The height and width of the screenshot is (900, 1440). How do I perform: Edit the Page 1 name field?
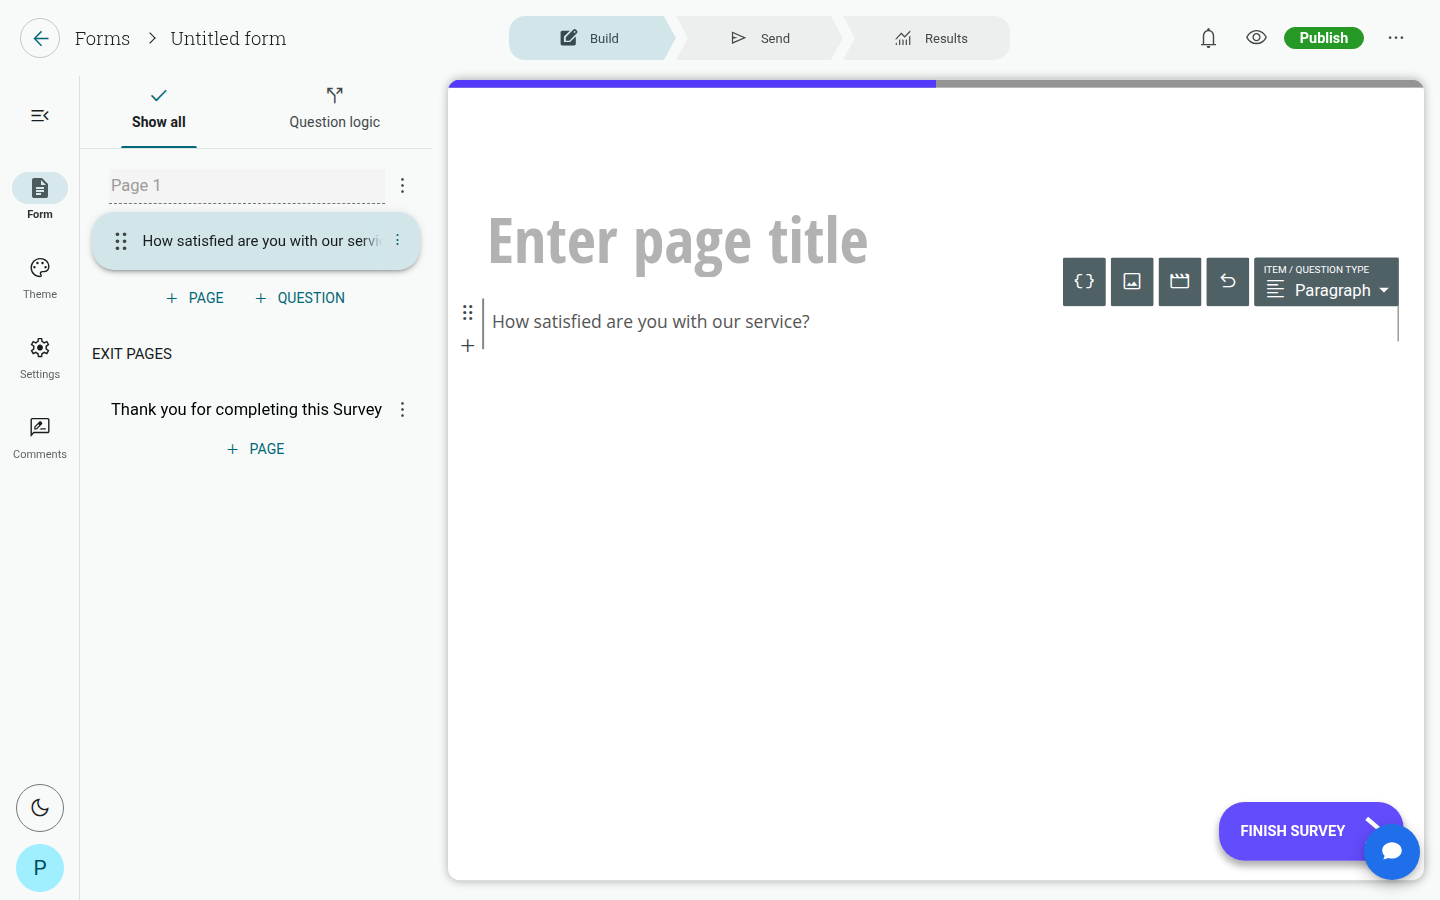(x=247, y=185)
